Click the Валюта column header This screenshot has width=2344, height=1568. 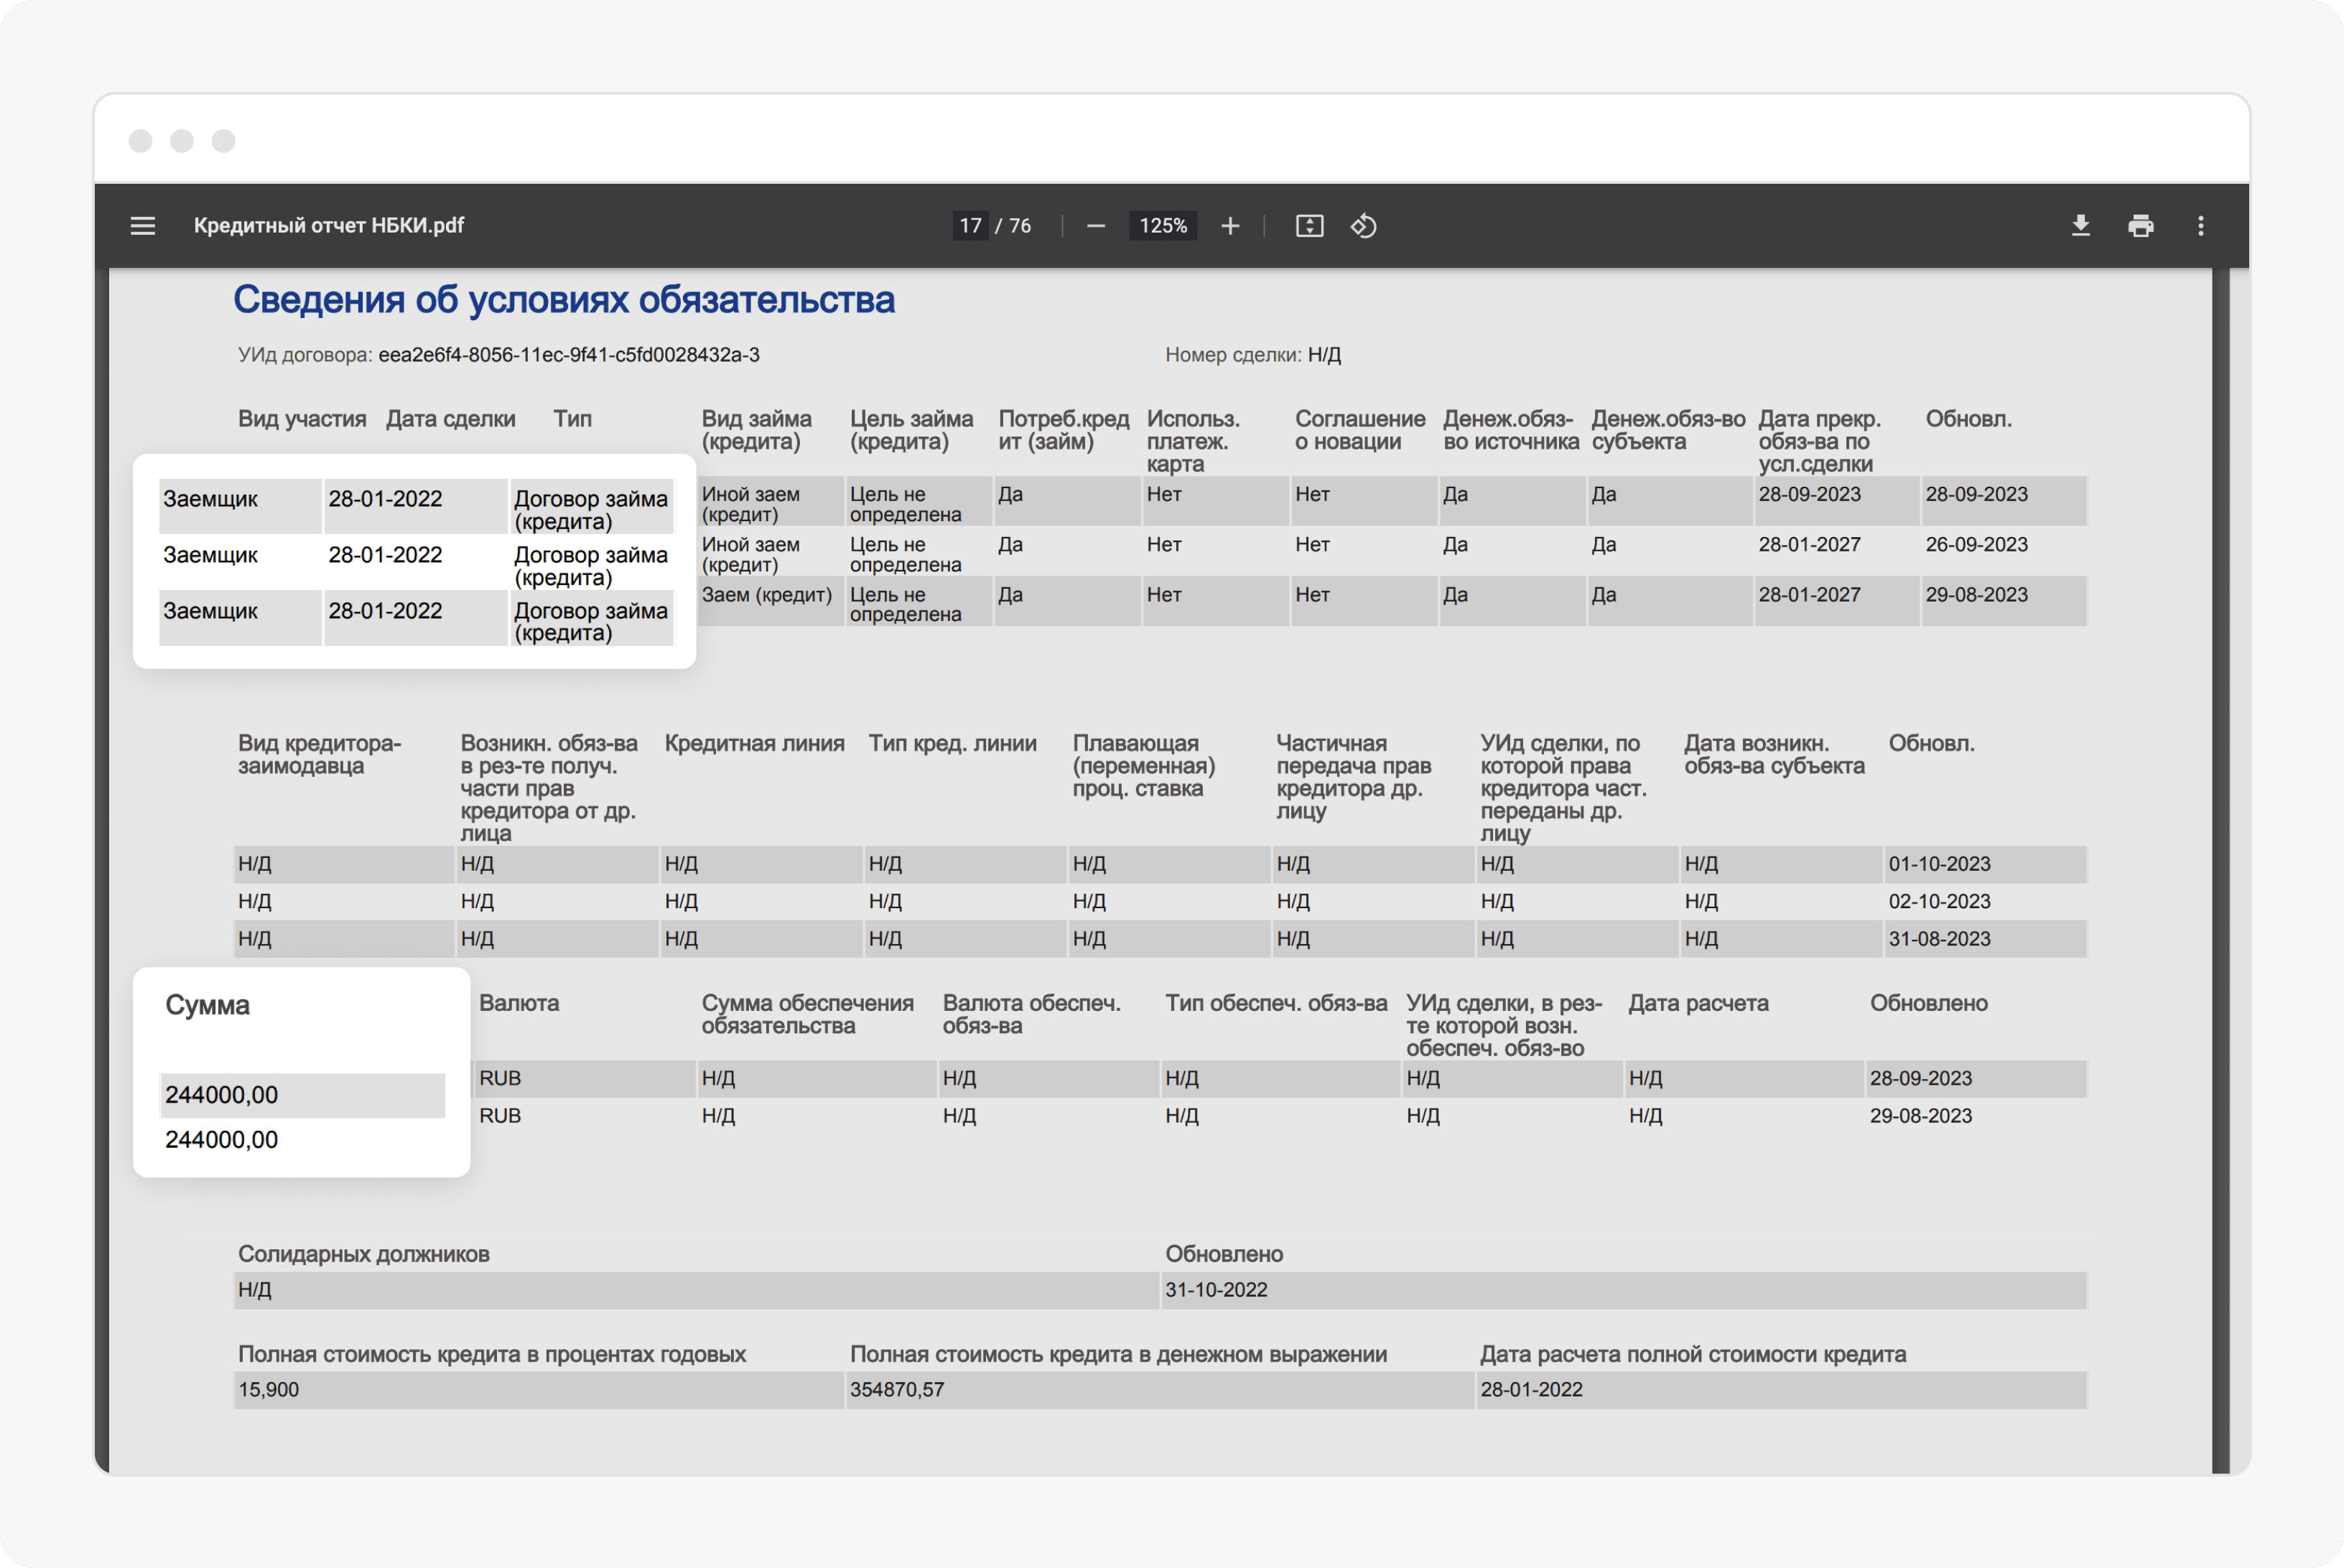519,1004
